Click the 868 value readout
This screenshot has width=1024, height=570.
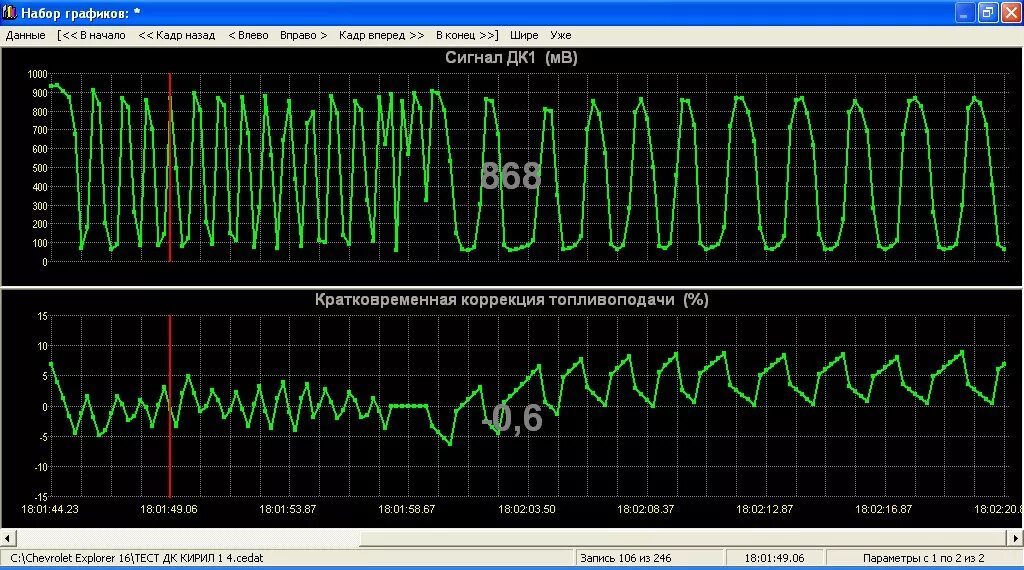coord(511,176)
